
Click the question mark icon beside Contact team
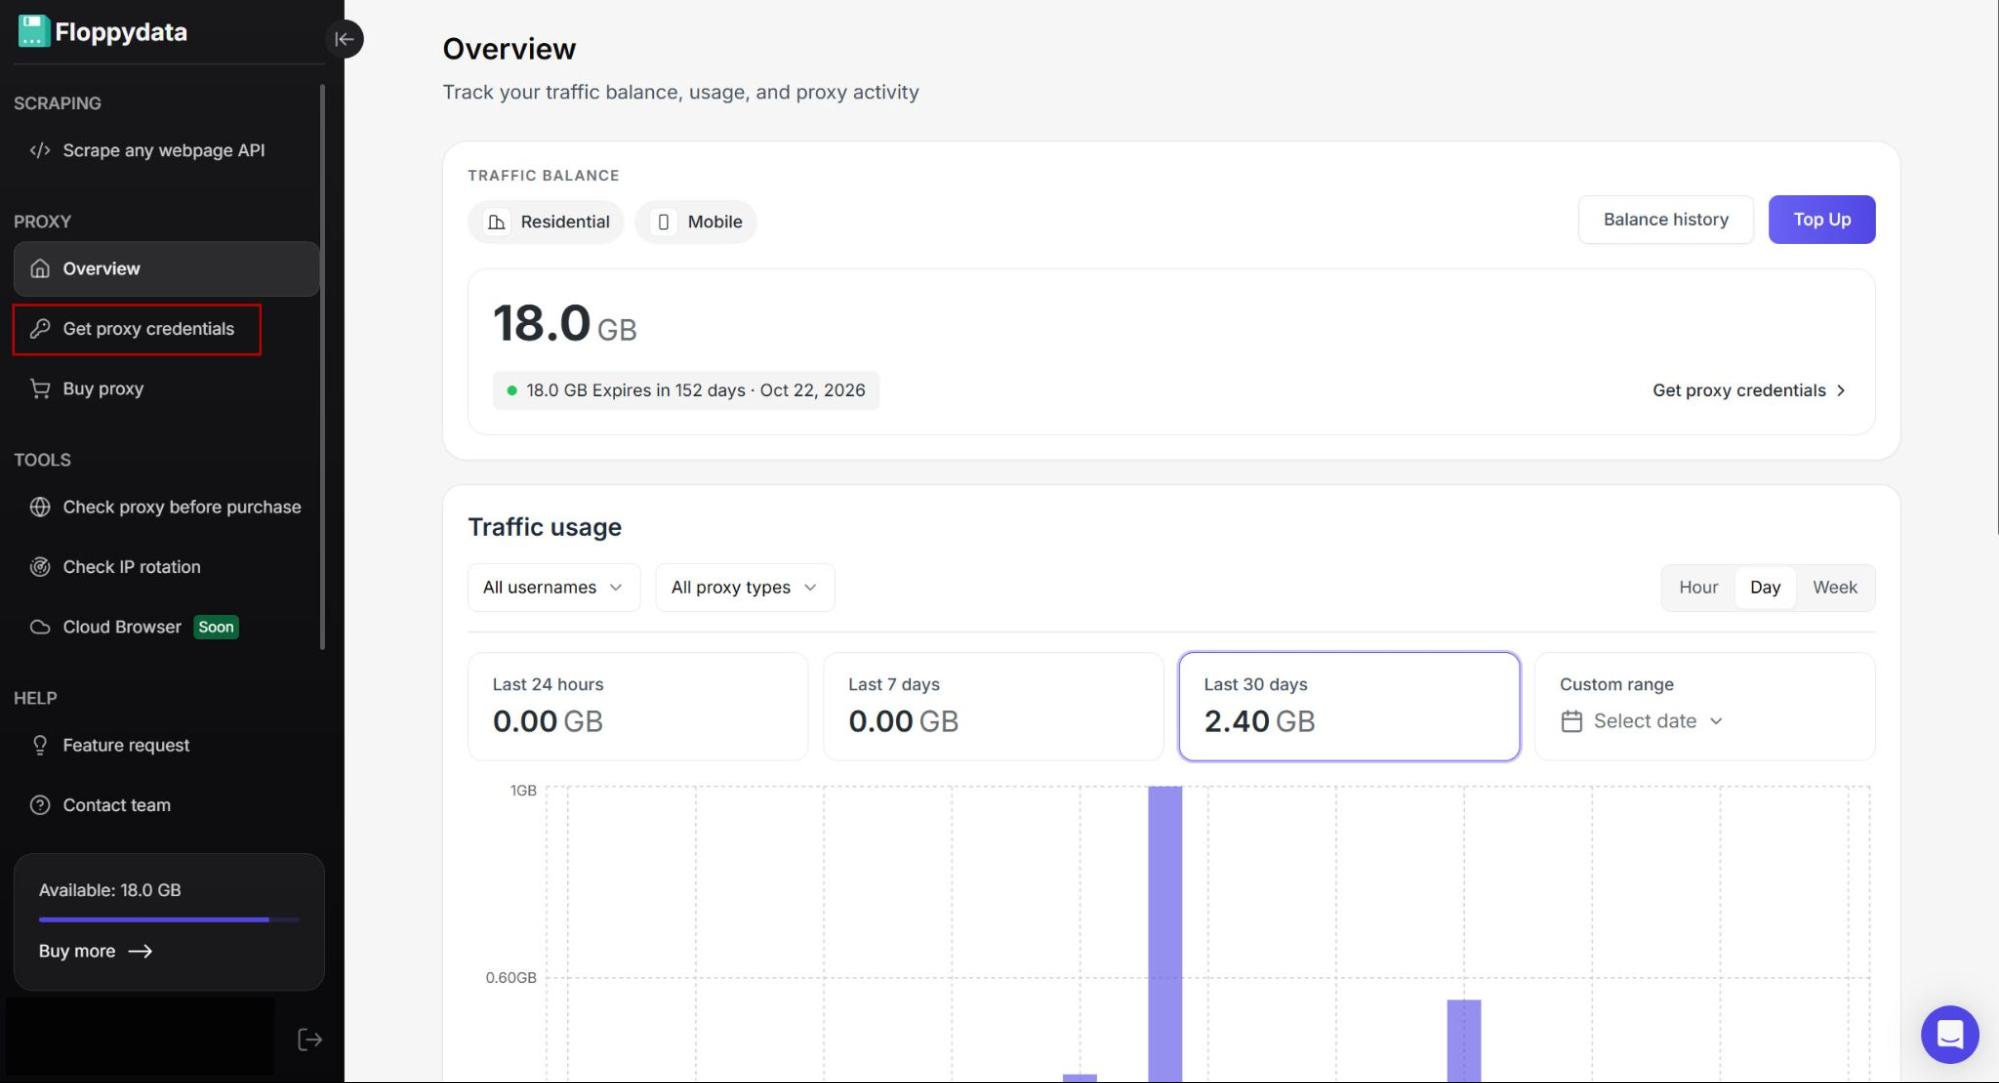40,805
